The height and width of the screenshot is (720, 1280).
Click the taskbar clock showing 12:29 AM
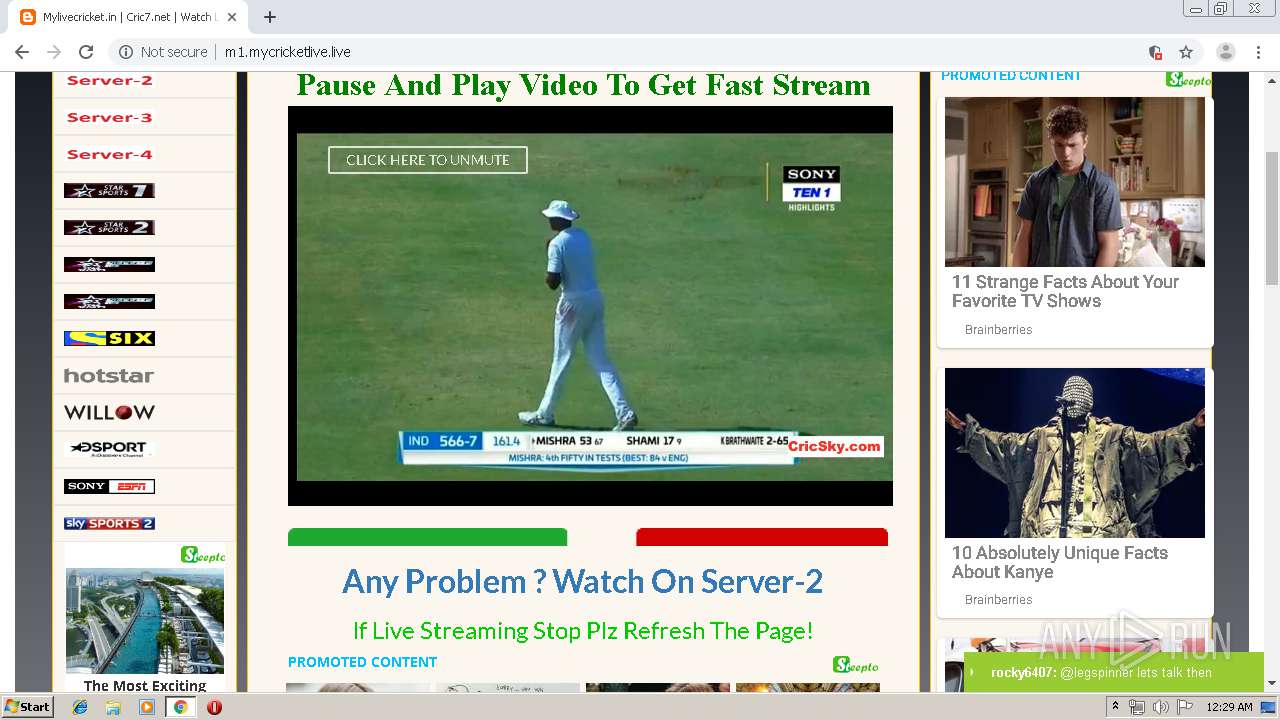1229,707
